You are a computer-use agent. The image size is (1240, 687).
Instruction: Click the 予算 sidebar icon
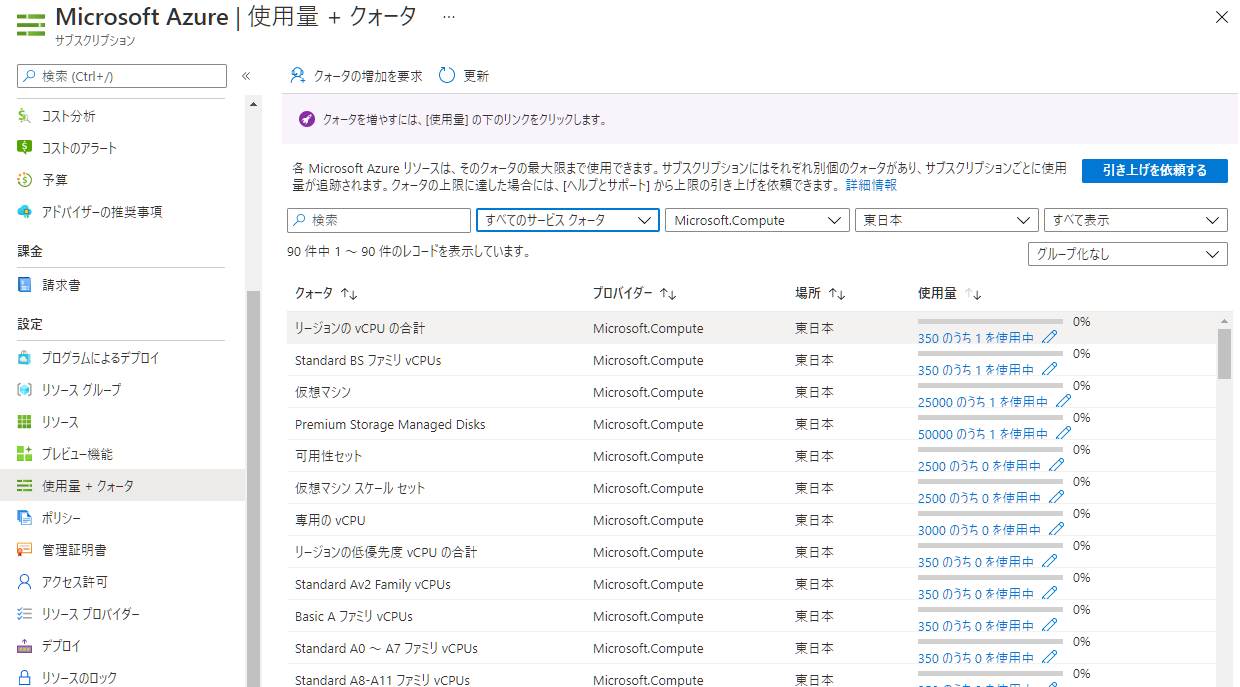(x=25, y=180)
